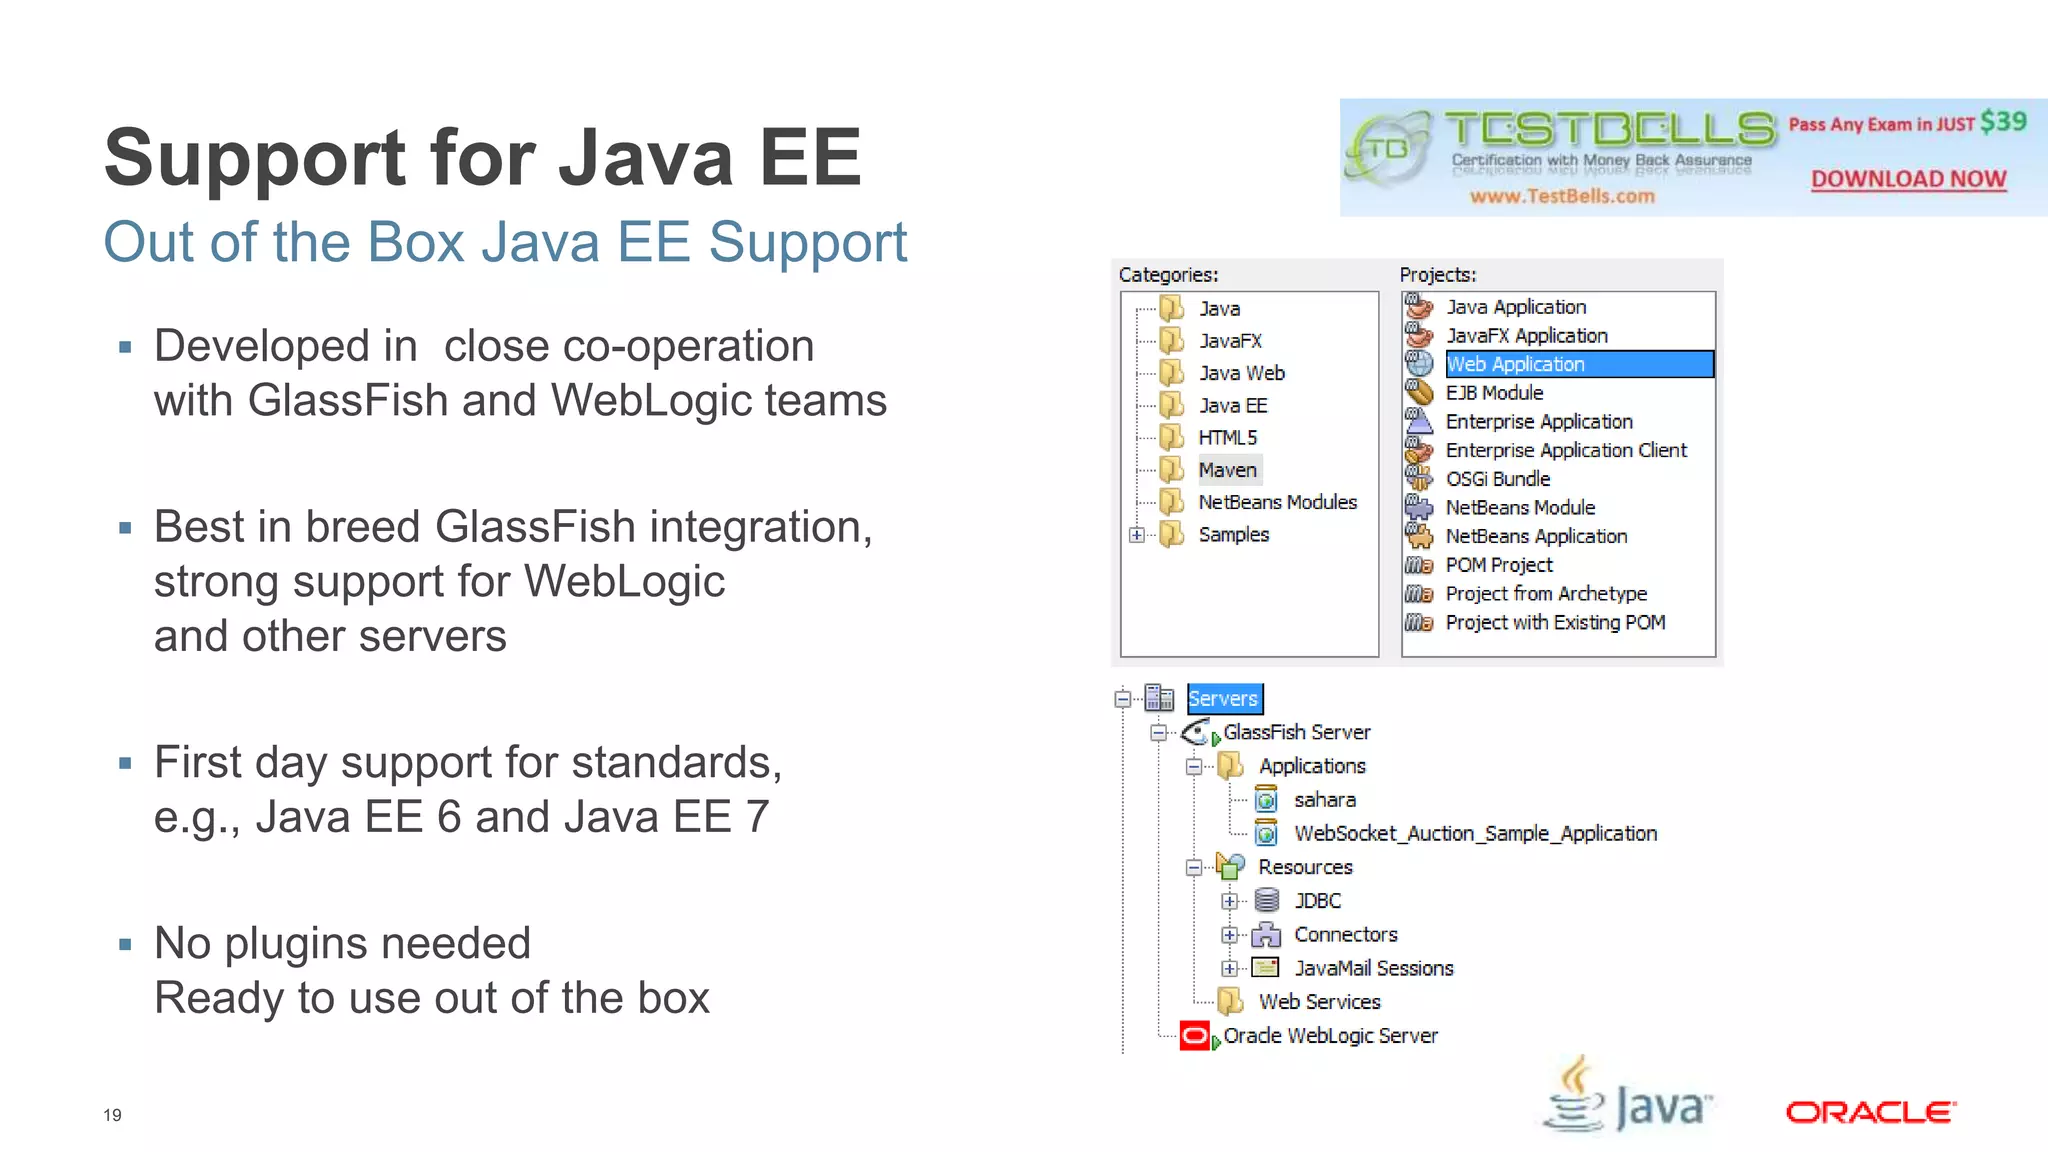Image resolution: width=2048 pixels, height=1152 pixels.
Task: Select Project with Existing POM label
Action: pyautogui.click(x=1555, y=622)
